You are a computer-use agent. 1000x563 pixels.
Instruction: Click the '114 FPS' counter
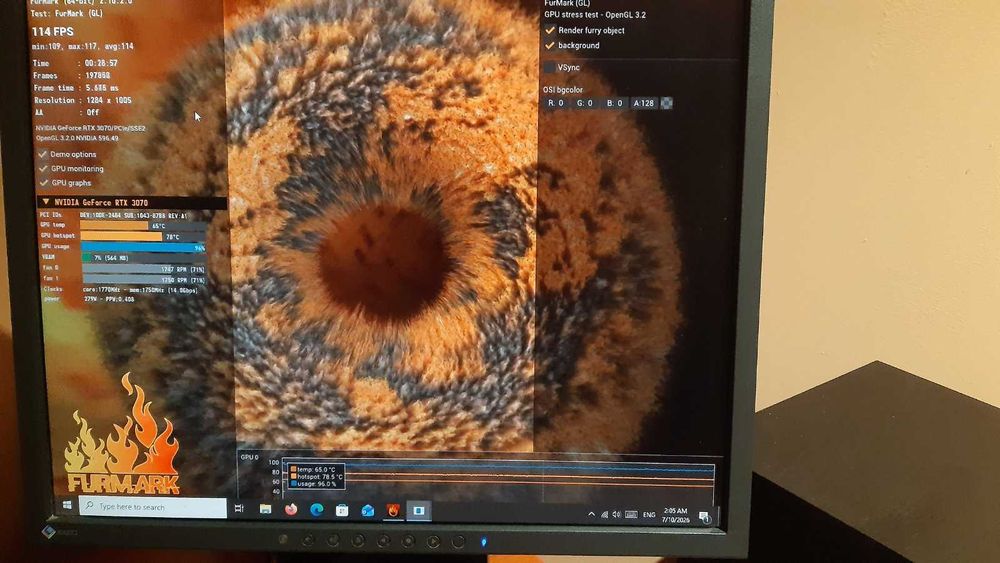52,31
